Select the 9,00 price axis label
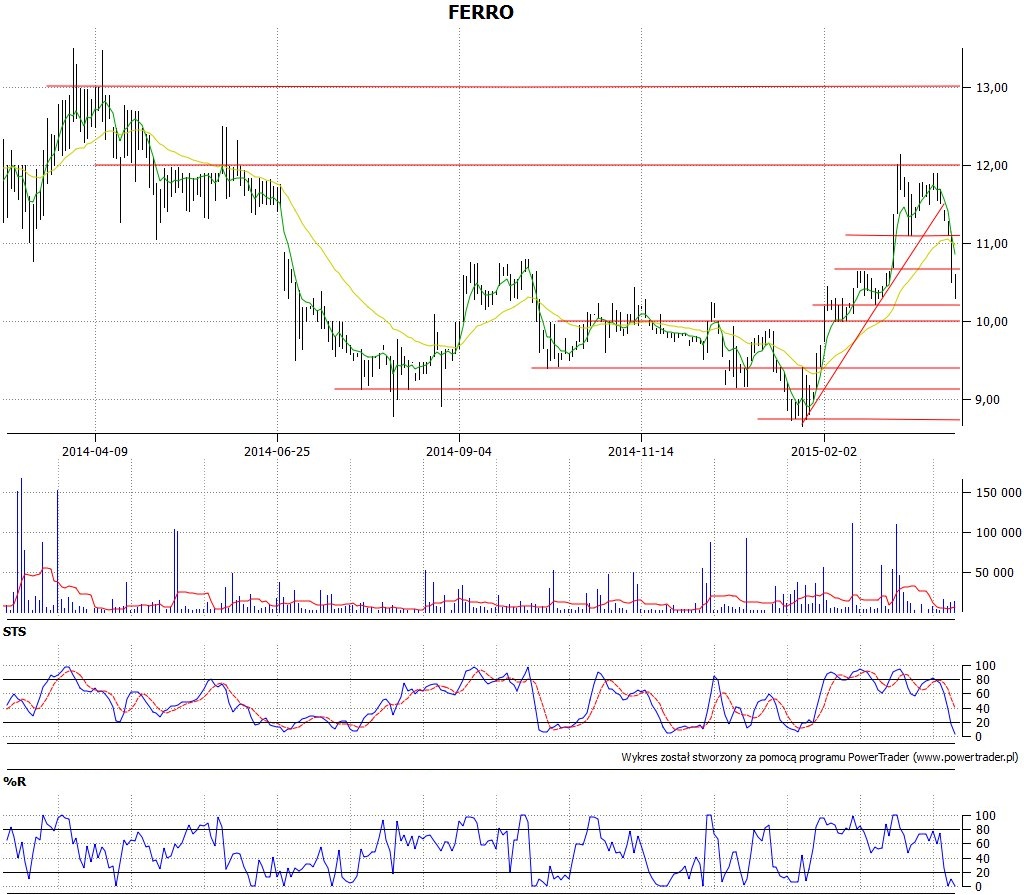The image size is (1024, 895). coord(987,400)
